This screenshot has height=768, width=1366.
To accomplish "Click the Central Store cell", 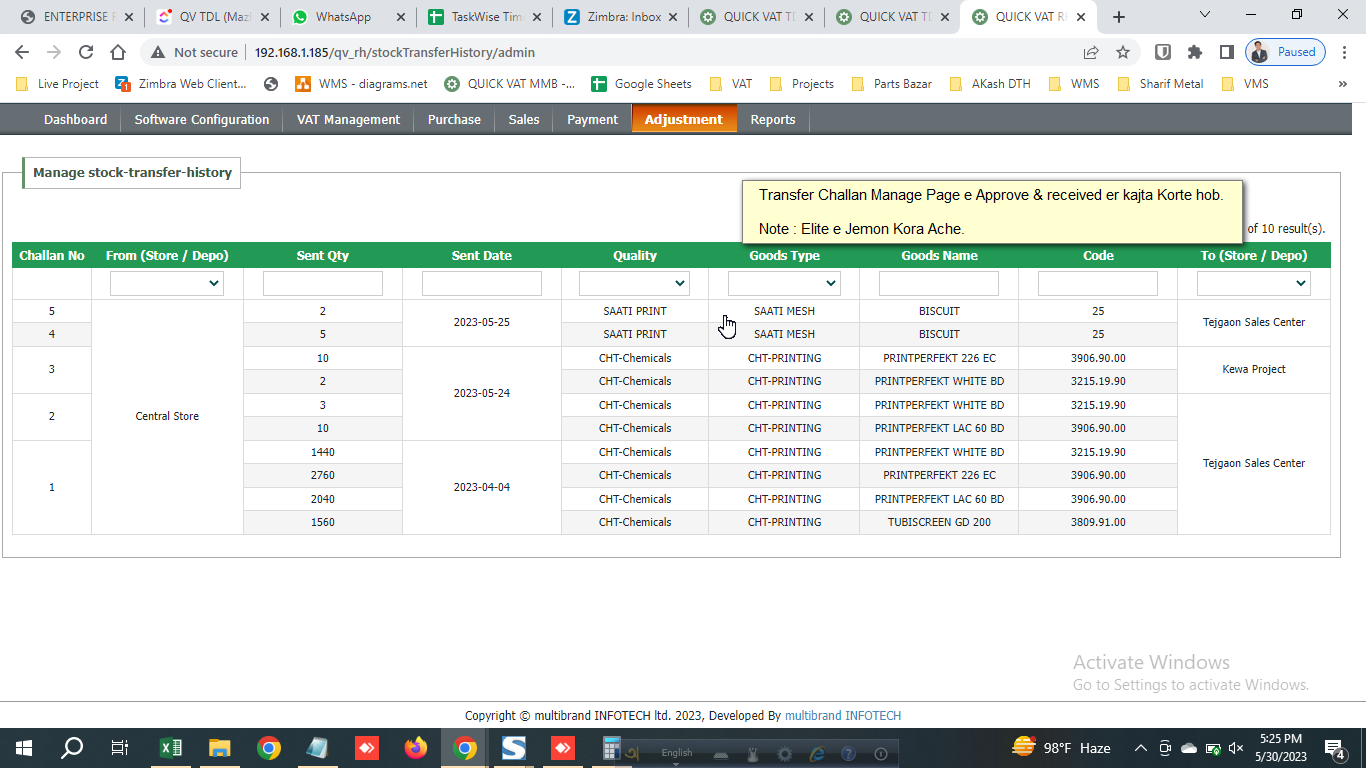I will (167, 416).
